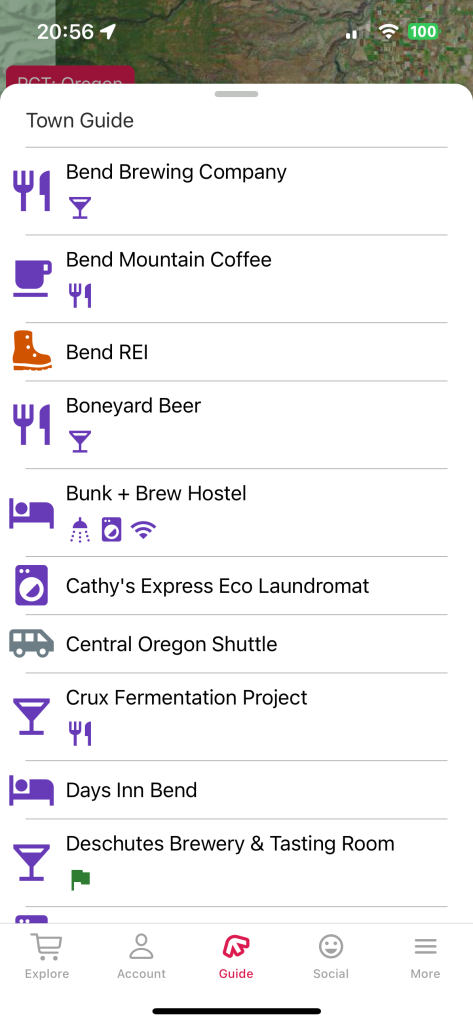Tap the washing machine icon for Cathy's Express Eco Laundromat
This screenshot has width=473, height=1024.
(31, 585)
